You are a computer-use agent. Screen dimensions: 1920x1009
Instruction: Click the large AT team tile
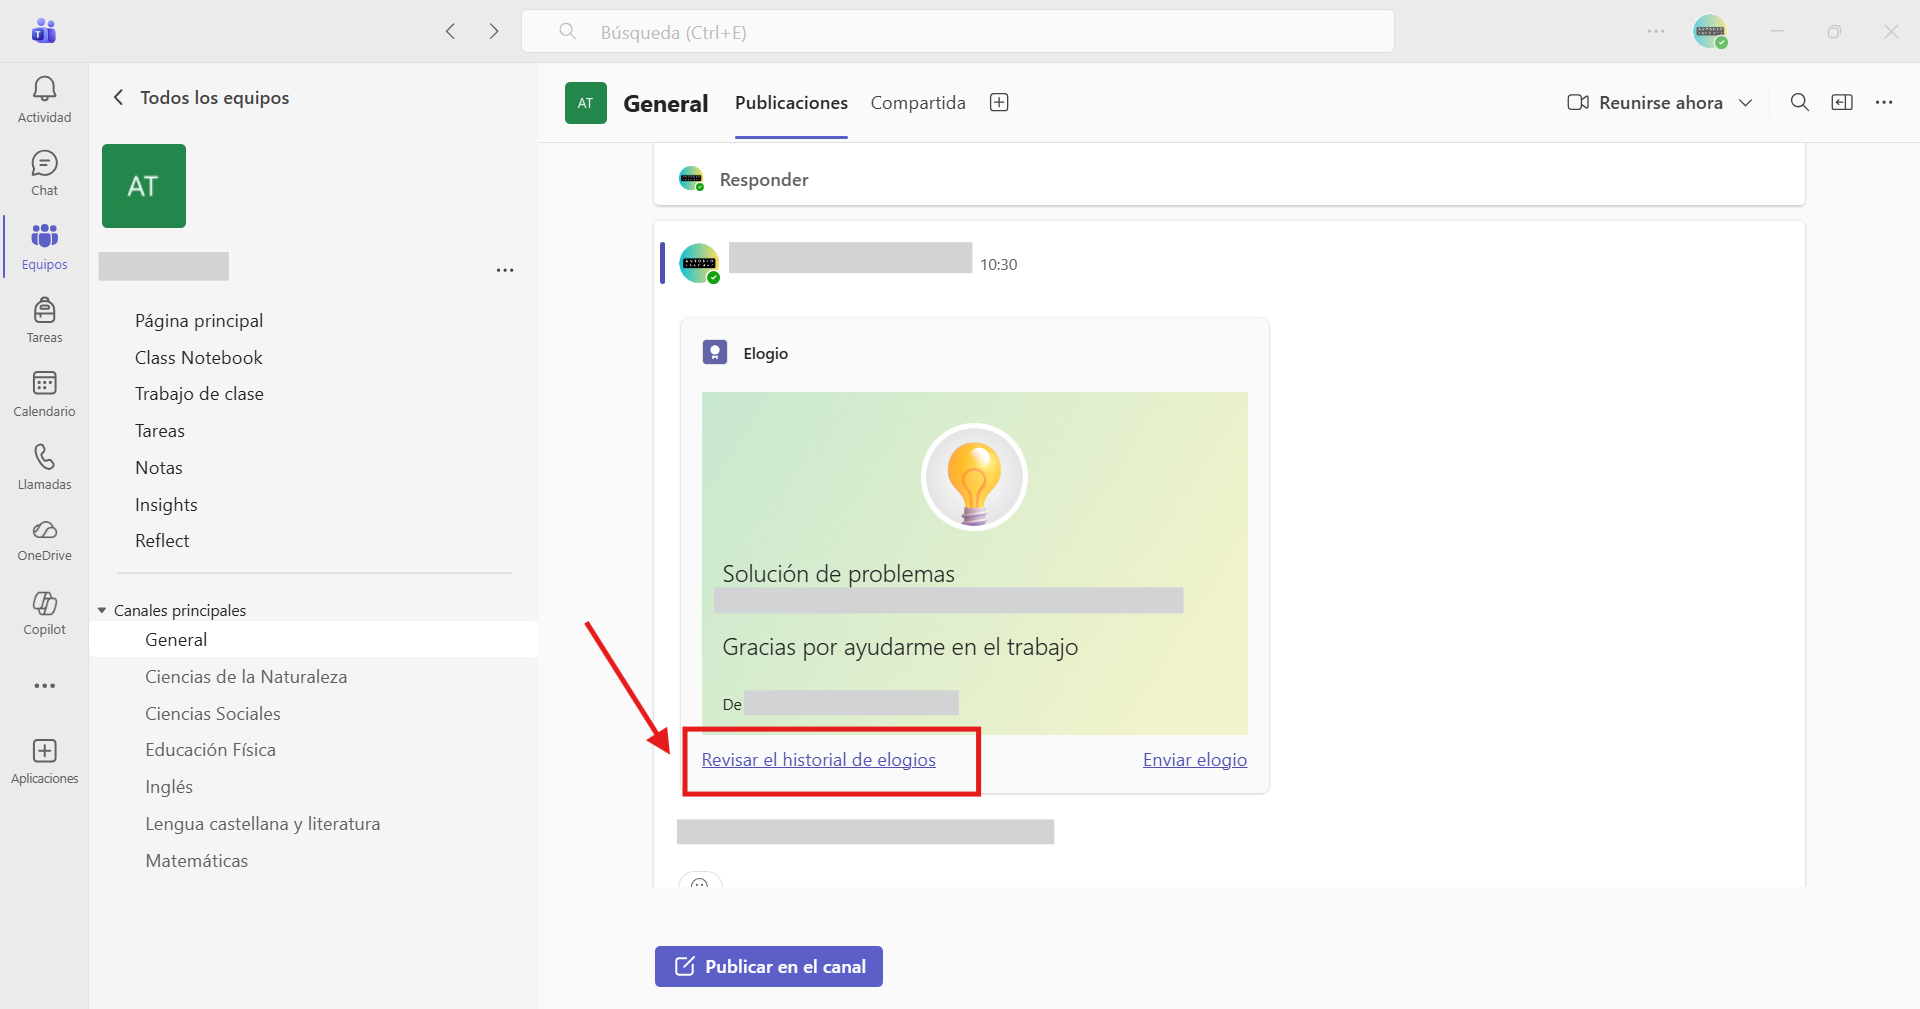[144, 186]
